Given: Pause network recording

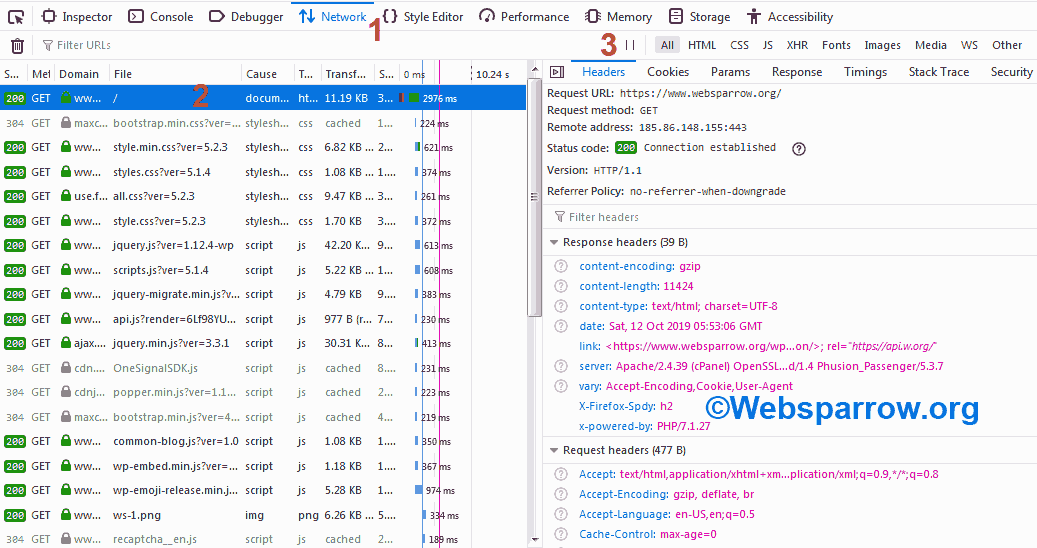Looking at the screenshot, I should [630, 45].
